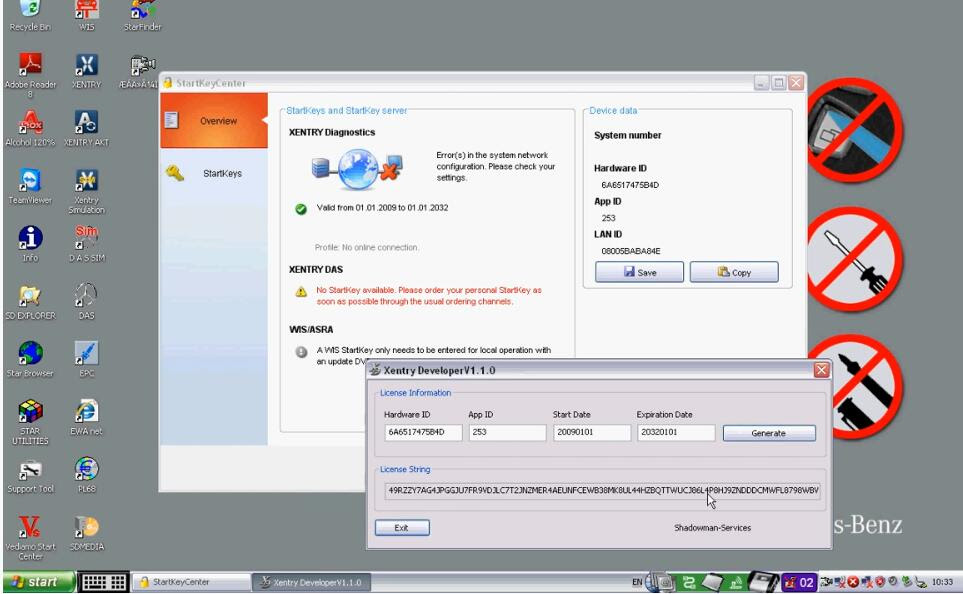Click the yellow warning icon under XENTRY DAS

(301, 292)
